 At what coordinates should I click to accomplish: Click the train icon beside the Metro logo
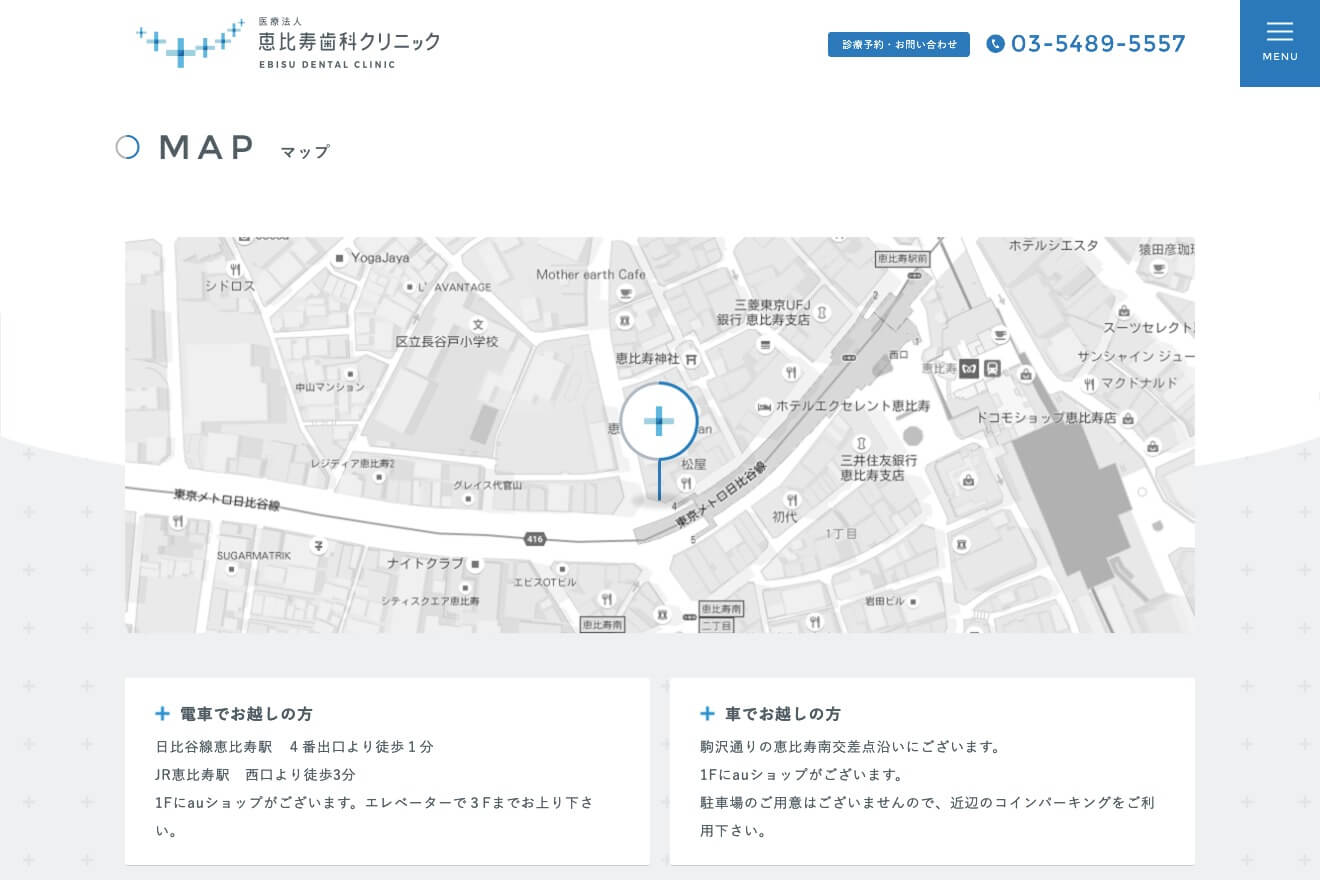[992, 368]
